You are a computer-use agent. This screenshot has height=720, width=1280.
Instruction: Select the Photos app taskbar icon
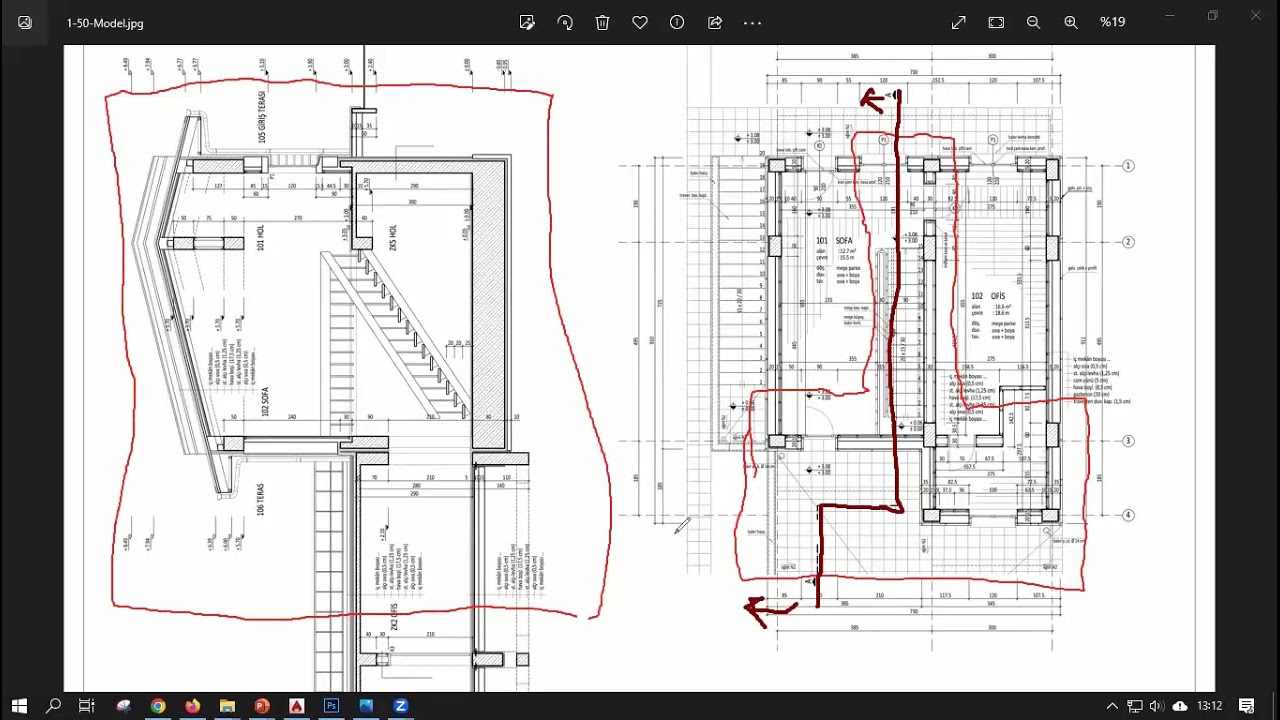point(366,706)
